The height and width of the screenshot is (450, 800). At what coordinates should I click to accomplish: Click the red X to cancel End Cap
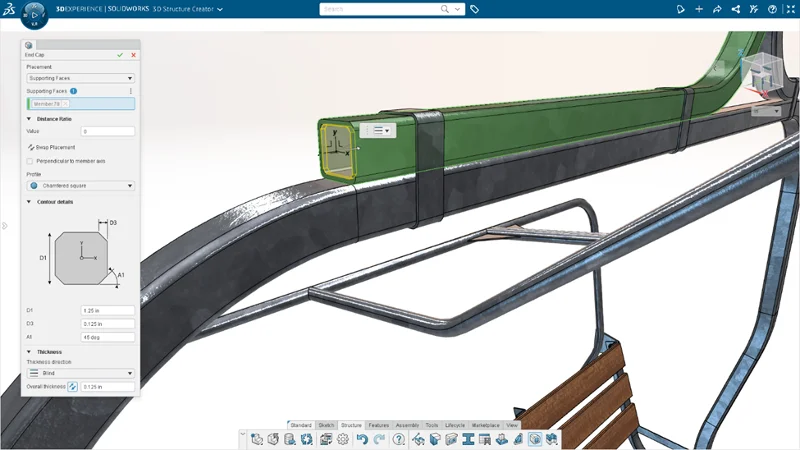pos(133,55)
